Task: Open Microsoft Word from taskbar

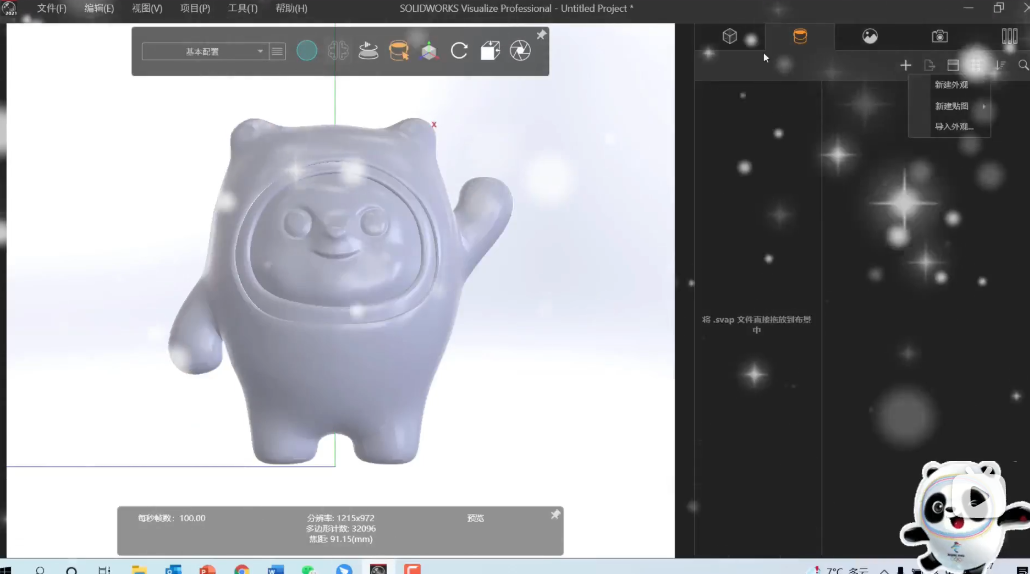Action: tap(275, 569)
